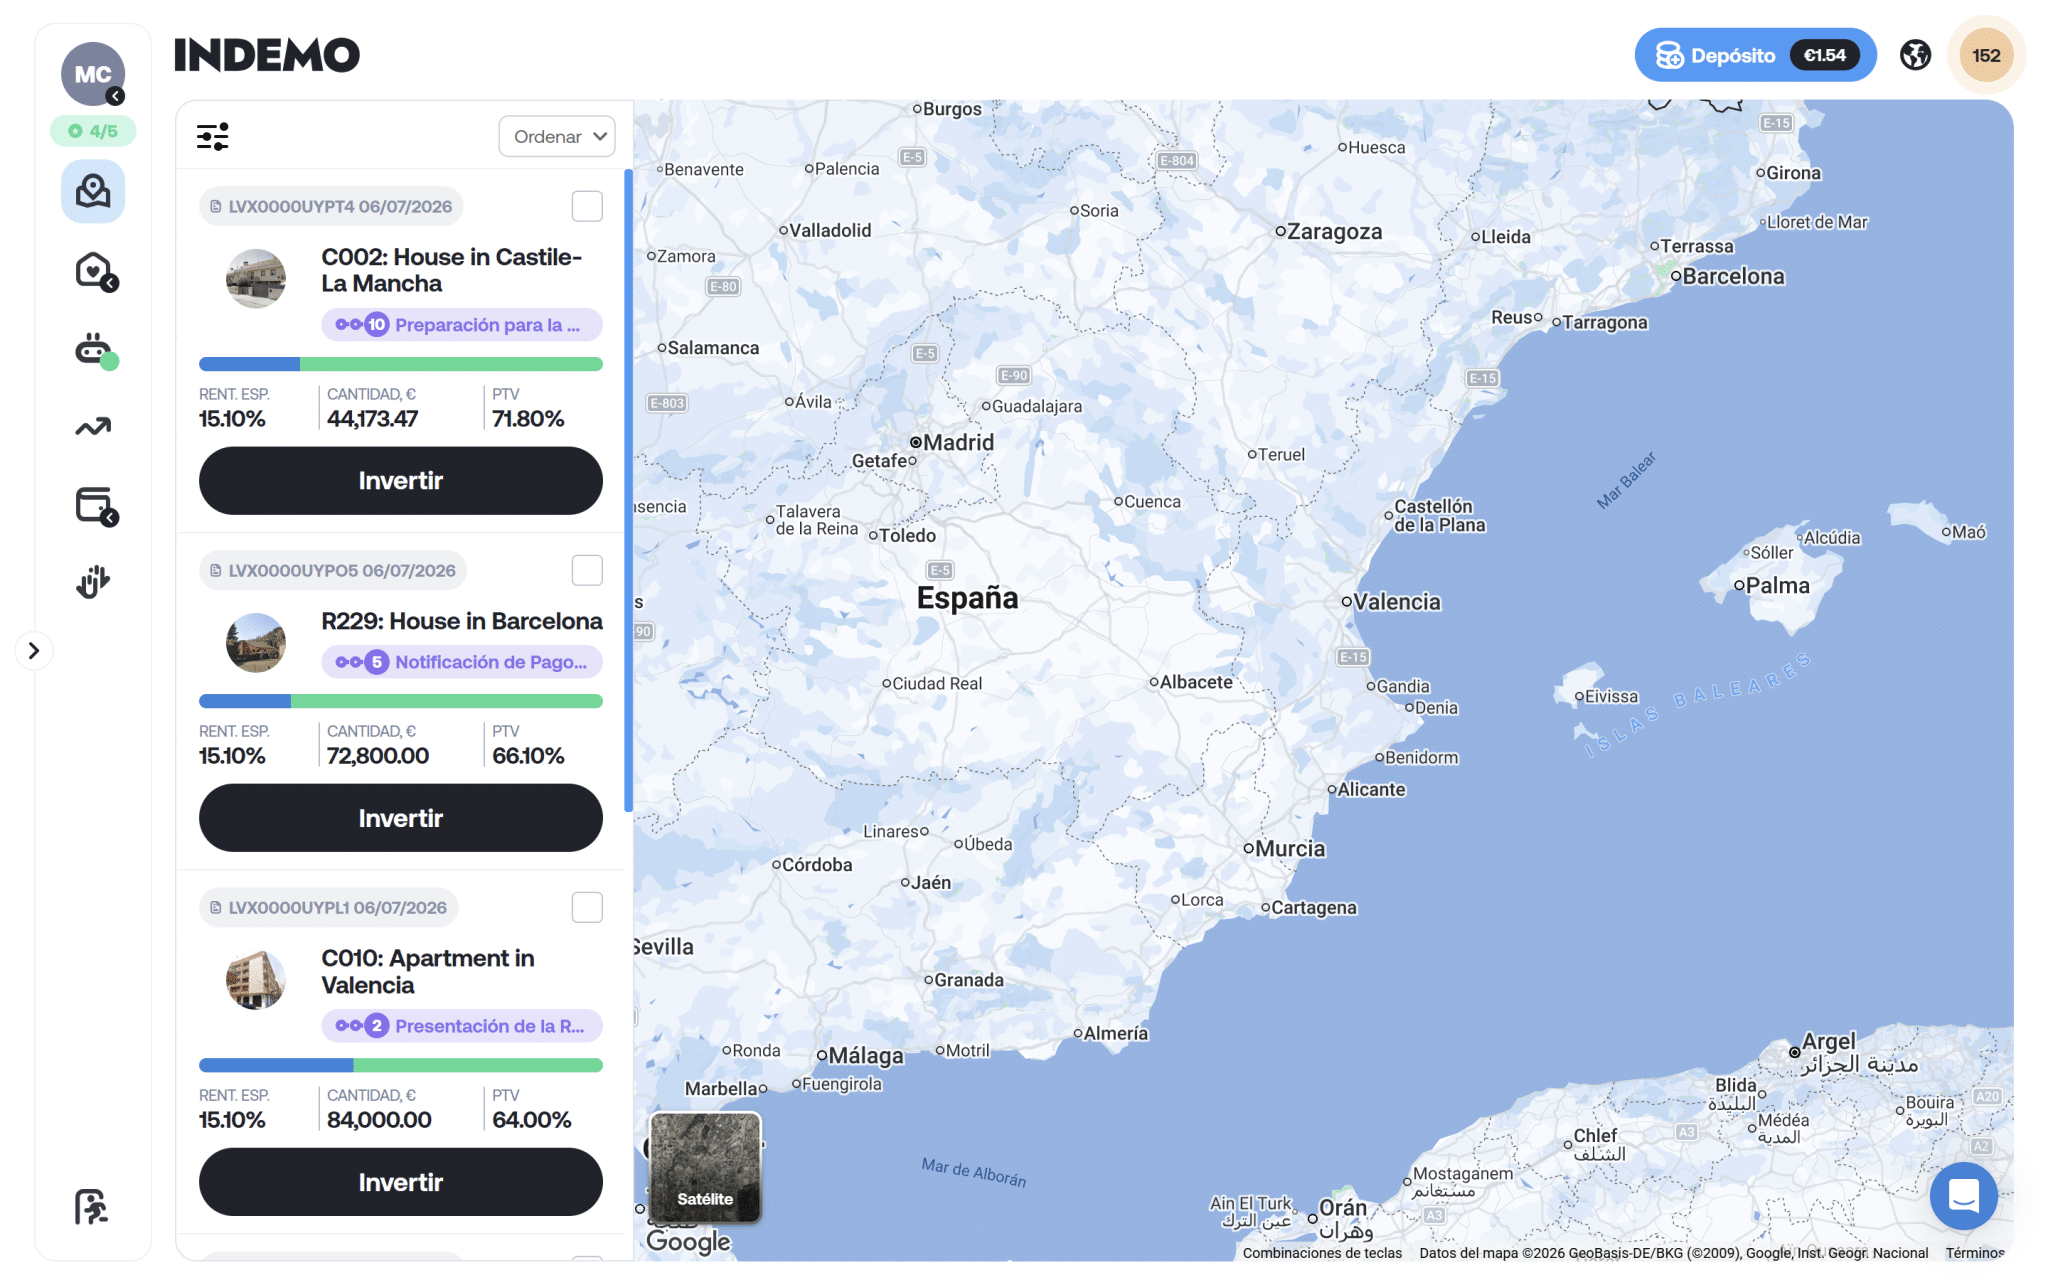
Task: Click Zaragoza on the map
Action: (1333, 232)
